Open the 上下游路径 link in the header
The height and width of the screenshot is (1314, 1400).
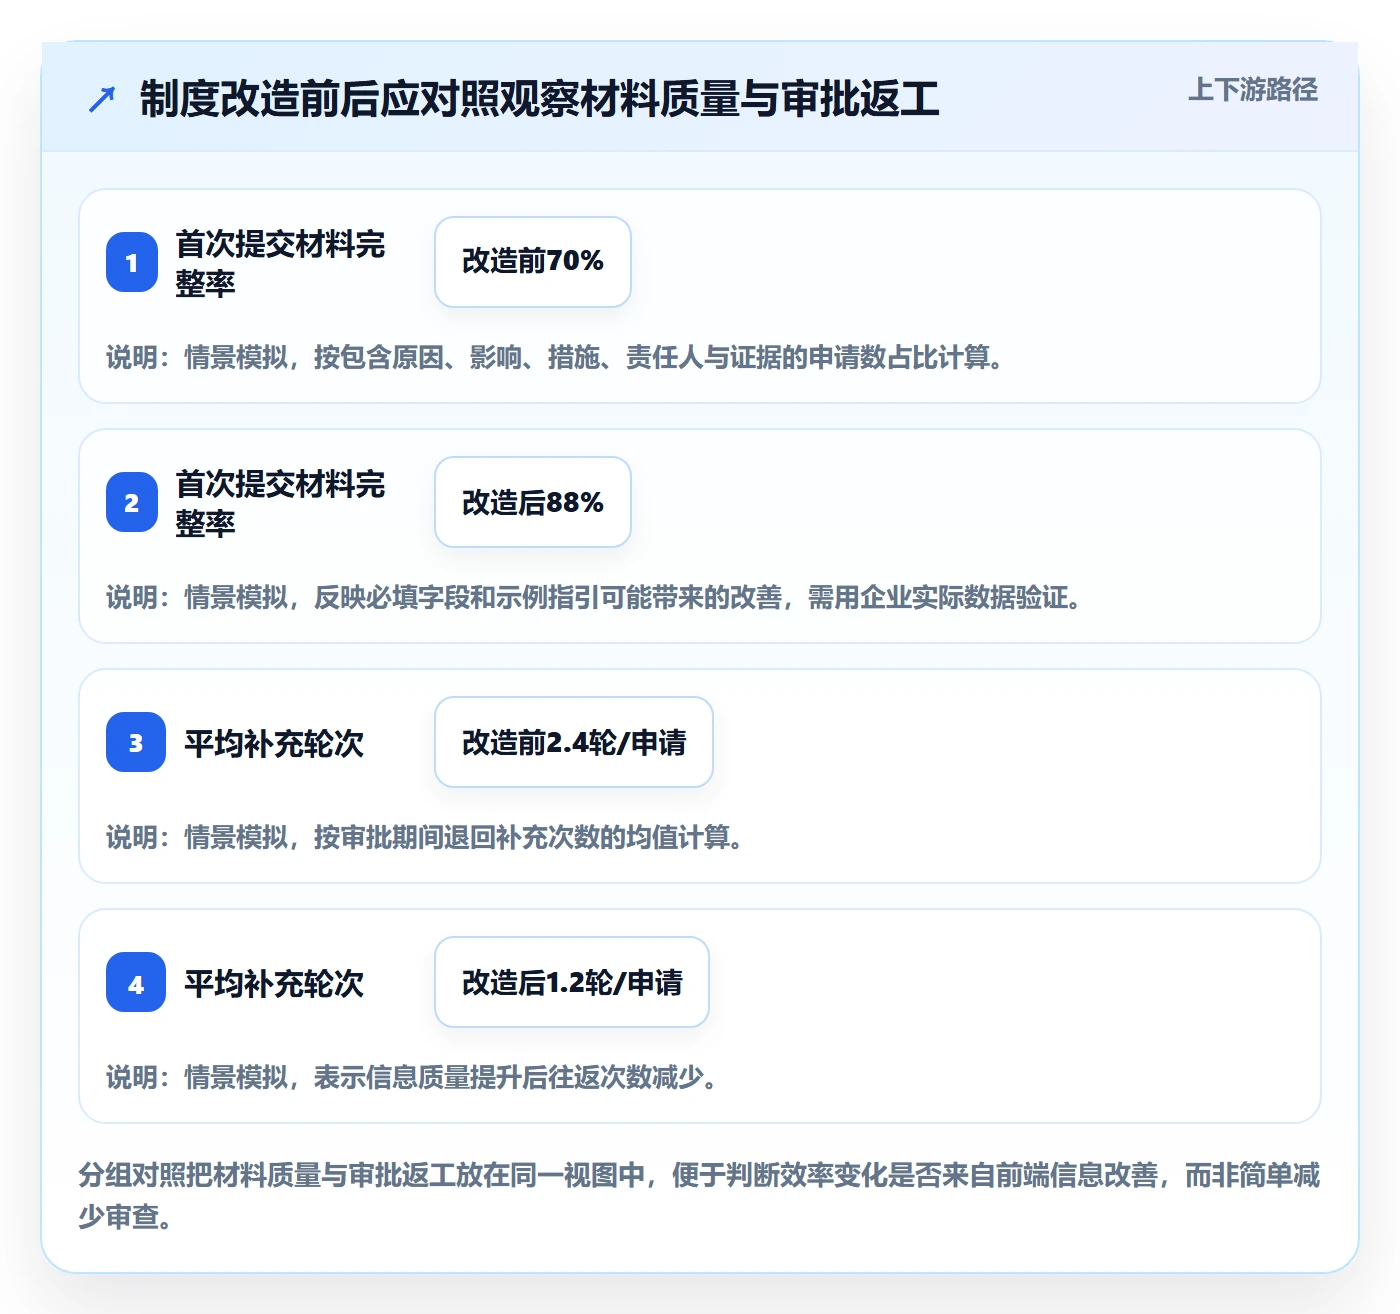click(1253, 90)
